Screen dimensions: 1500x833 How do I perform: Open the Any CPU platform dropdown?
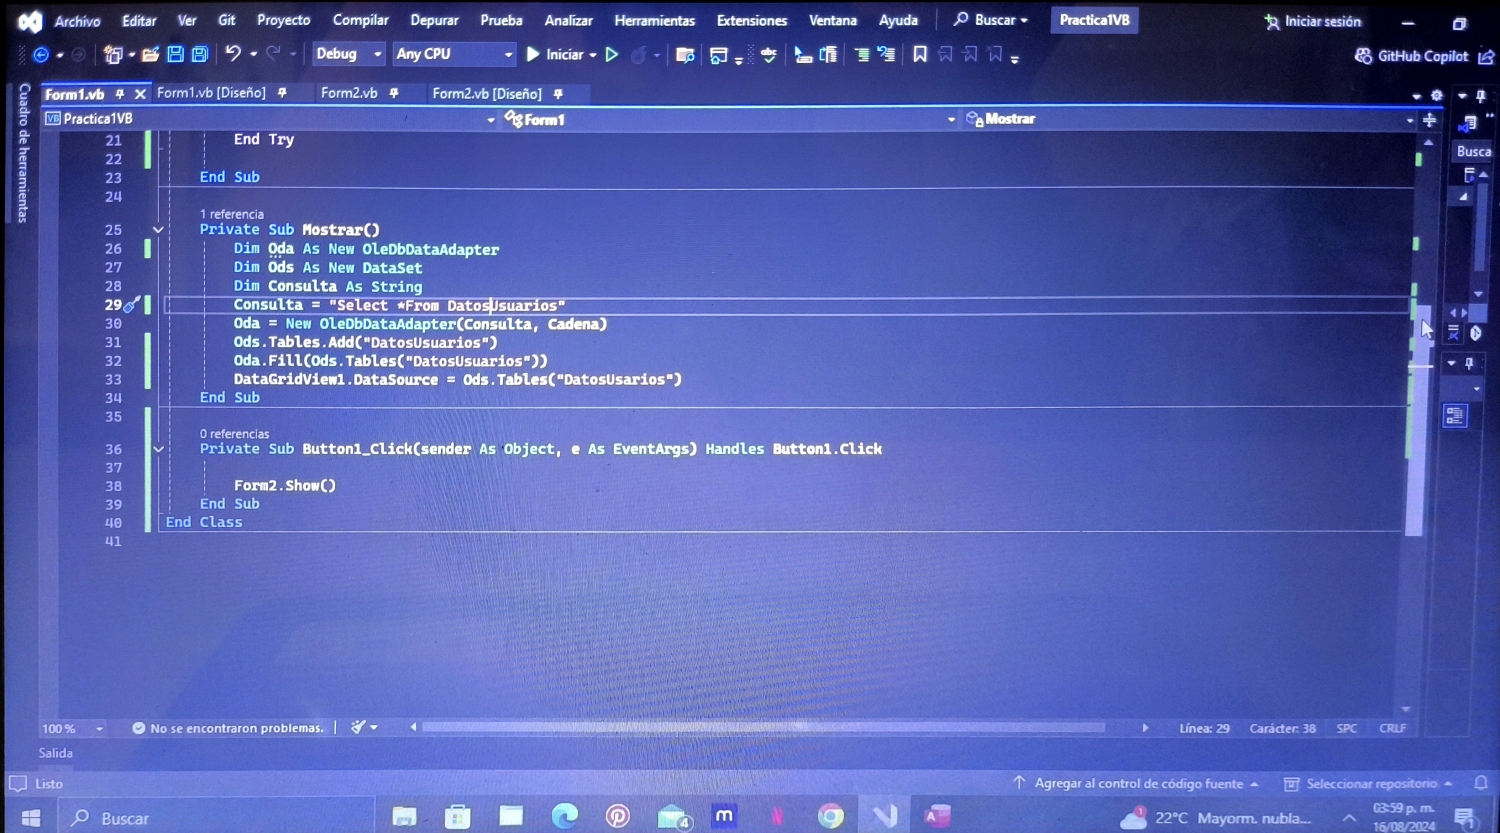(453, 54)
